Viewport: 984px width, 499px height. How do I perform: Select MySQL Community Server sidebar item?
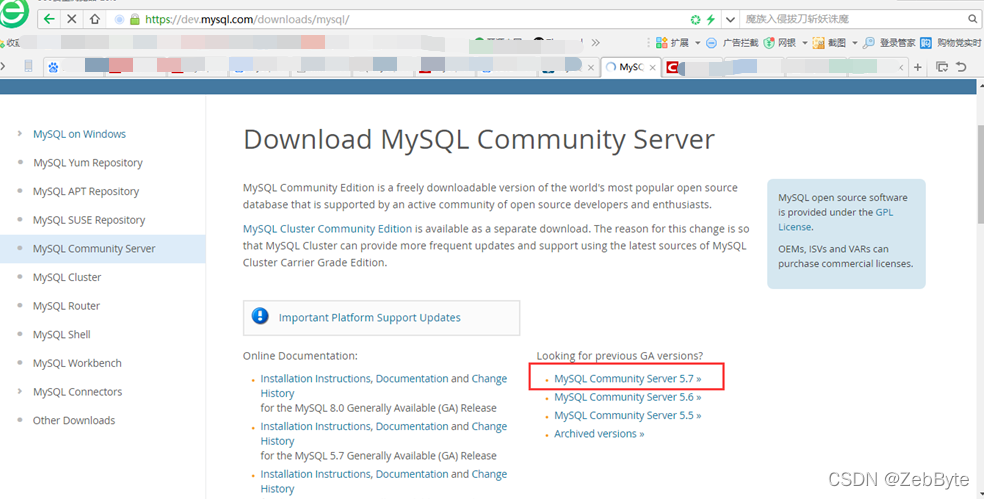point(102,249)
